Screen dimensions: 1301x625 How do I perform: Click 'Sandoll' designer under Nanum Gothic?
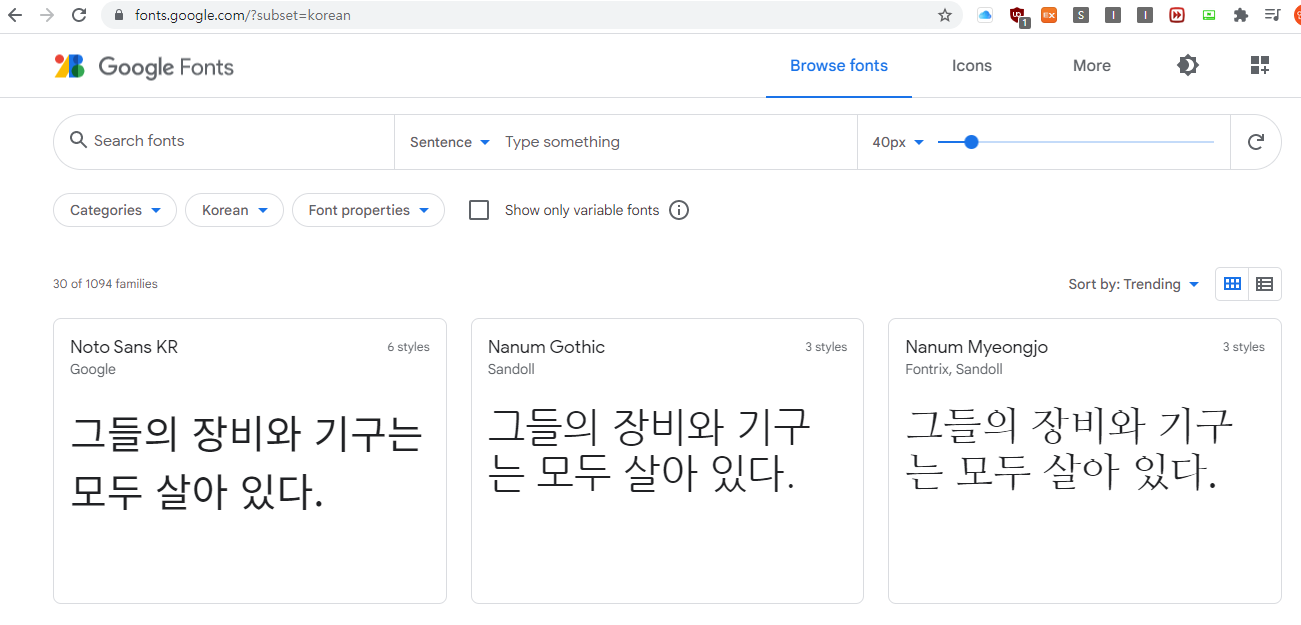coord(511,369)
